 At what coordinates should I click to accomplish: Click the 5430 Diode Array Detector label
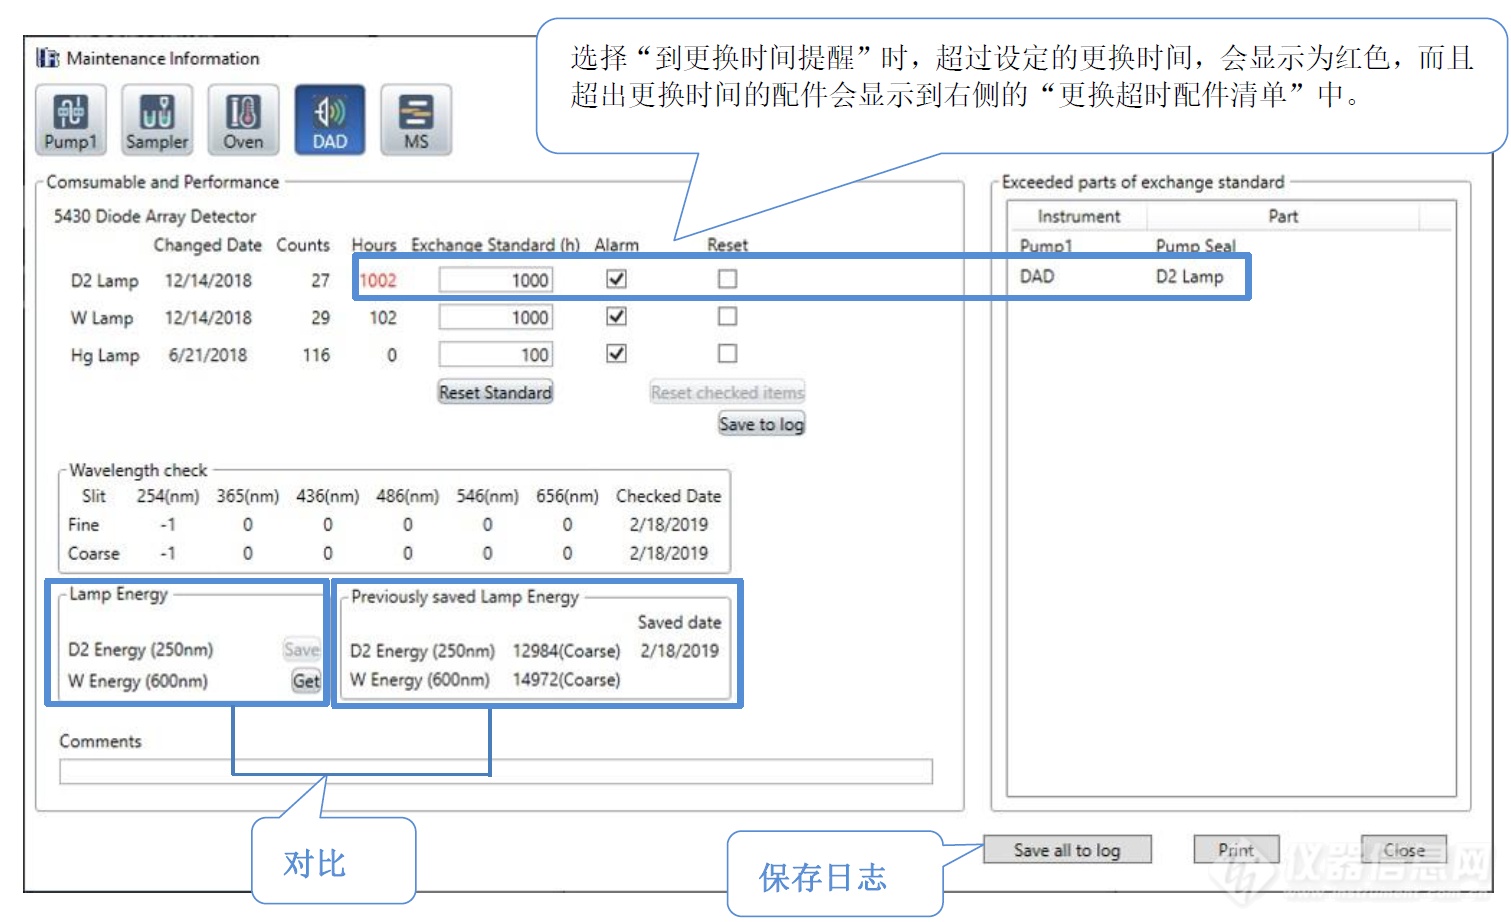point(155,216)
